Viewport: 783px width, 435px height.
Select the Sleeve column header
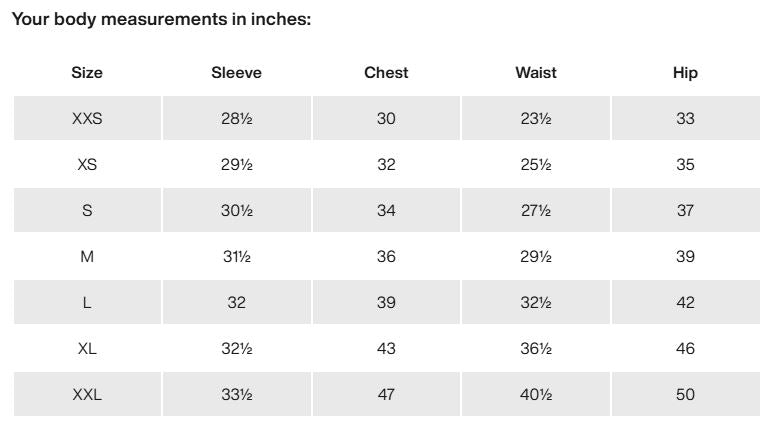pyautogui.click(x=236, y=73)
